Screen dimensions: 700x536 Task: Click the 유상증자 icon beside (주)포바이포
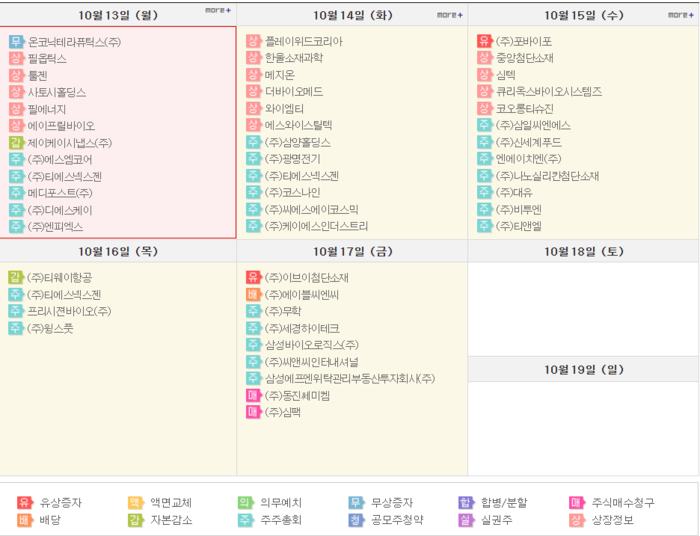pyautogui.click(x=484, y=41)
